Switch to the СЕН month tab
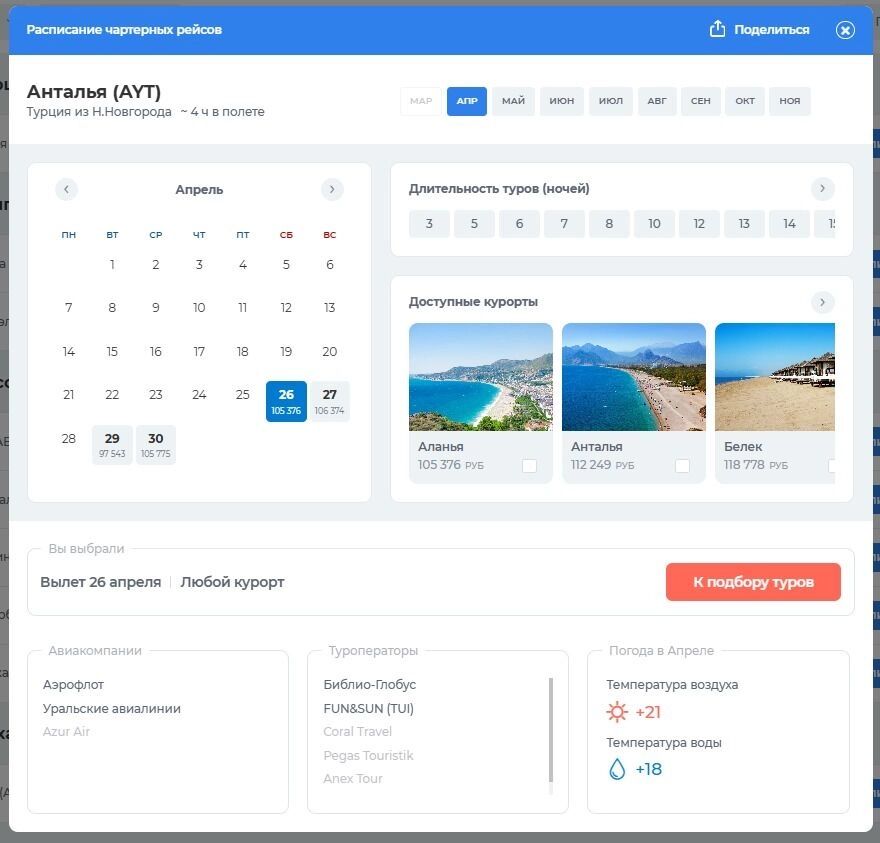 (x=700, y=101)
